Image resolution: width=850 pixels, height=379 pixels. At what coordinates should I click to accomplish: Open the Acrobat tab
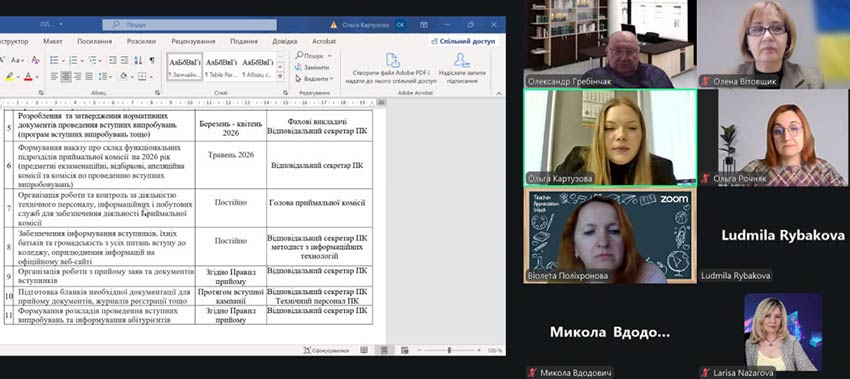324,41
